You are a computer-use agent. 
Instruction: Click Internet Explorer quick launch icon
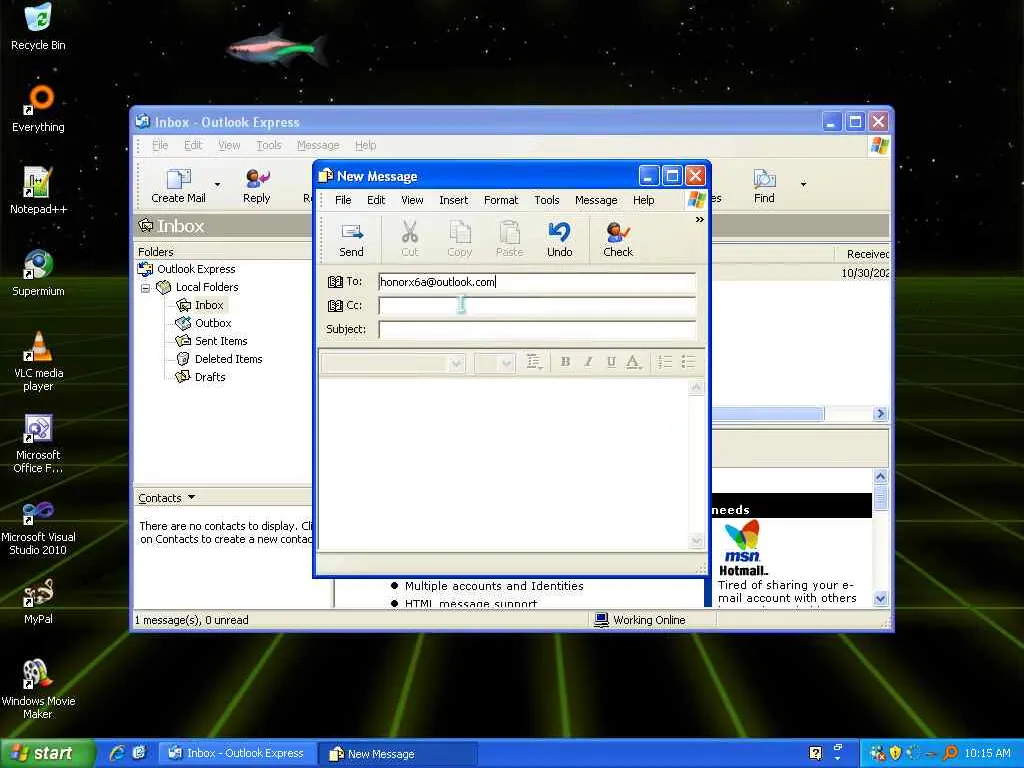(117, 753)
